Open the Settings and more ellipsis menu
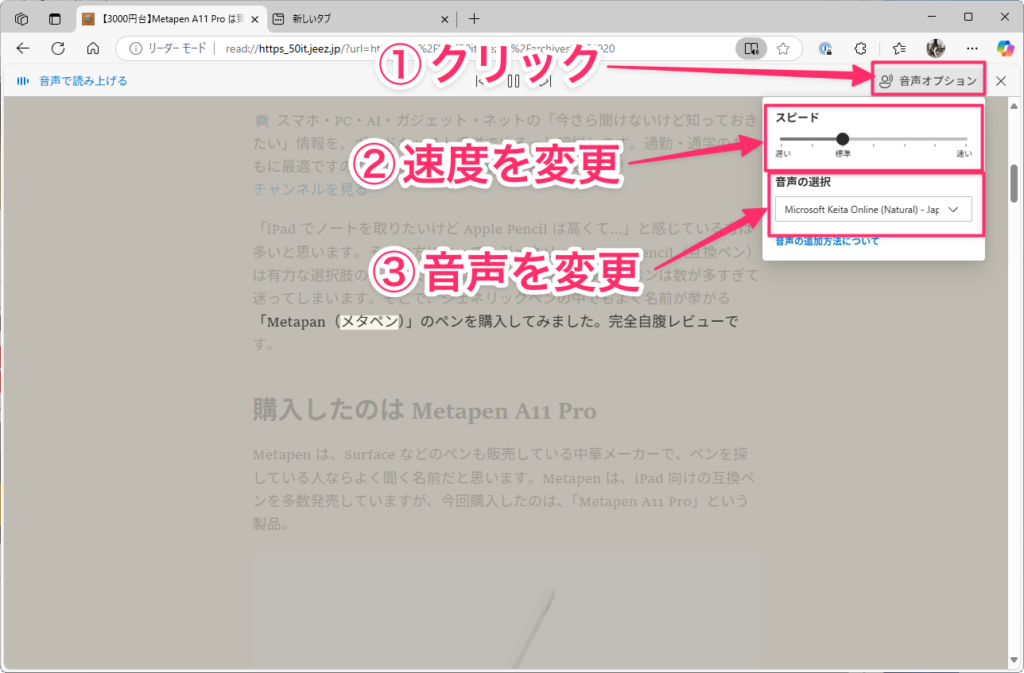Viewport: 1024px width, 673px height. coord(972,48)
